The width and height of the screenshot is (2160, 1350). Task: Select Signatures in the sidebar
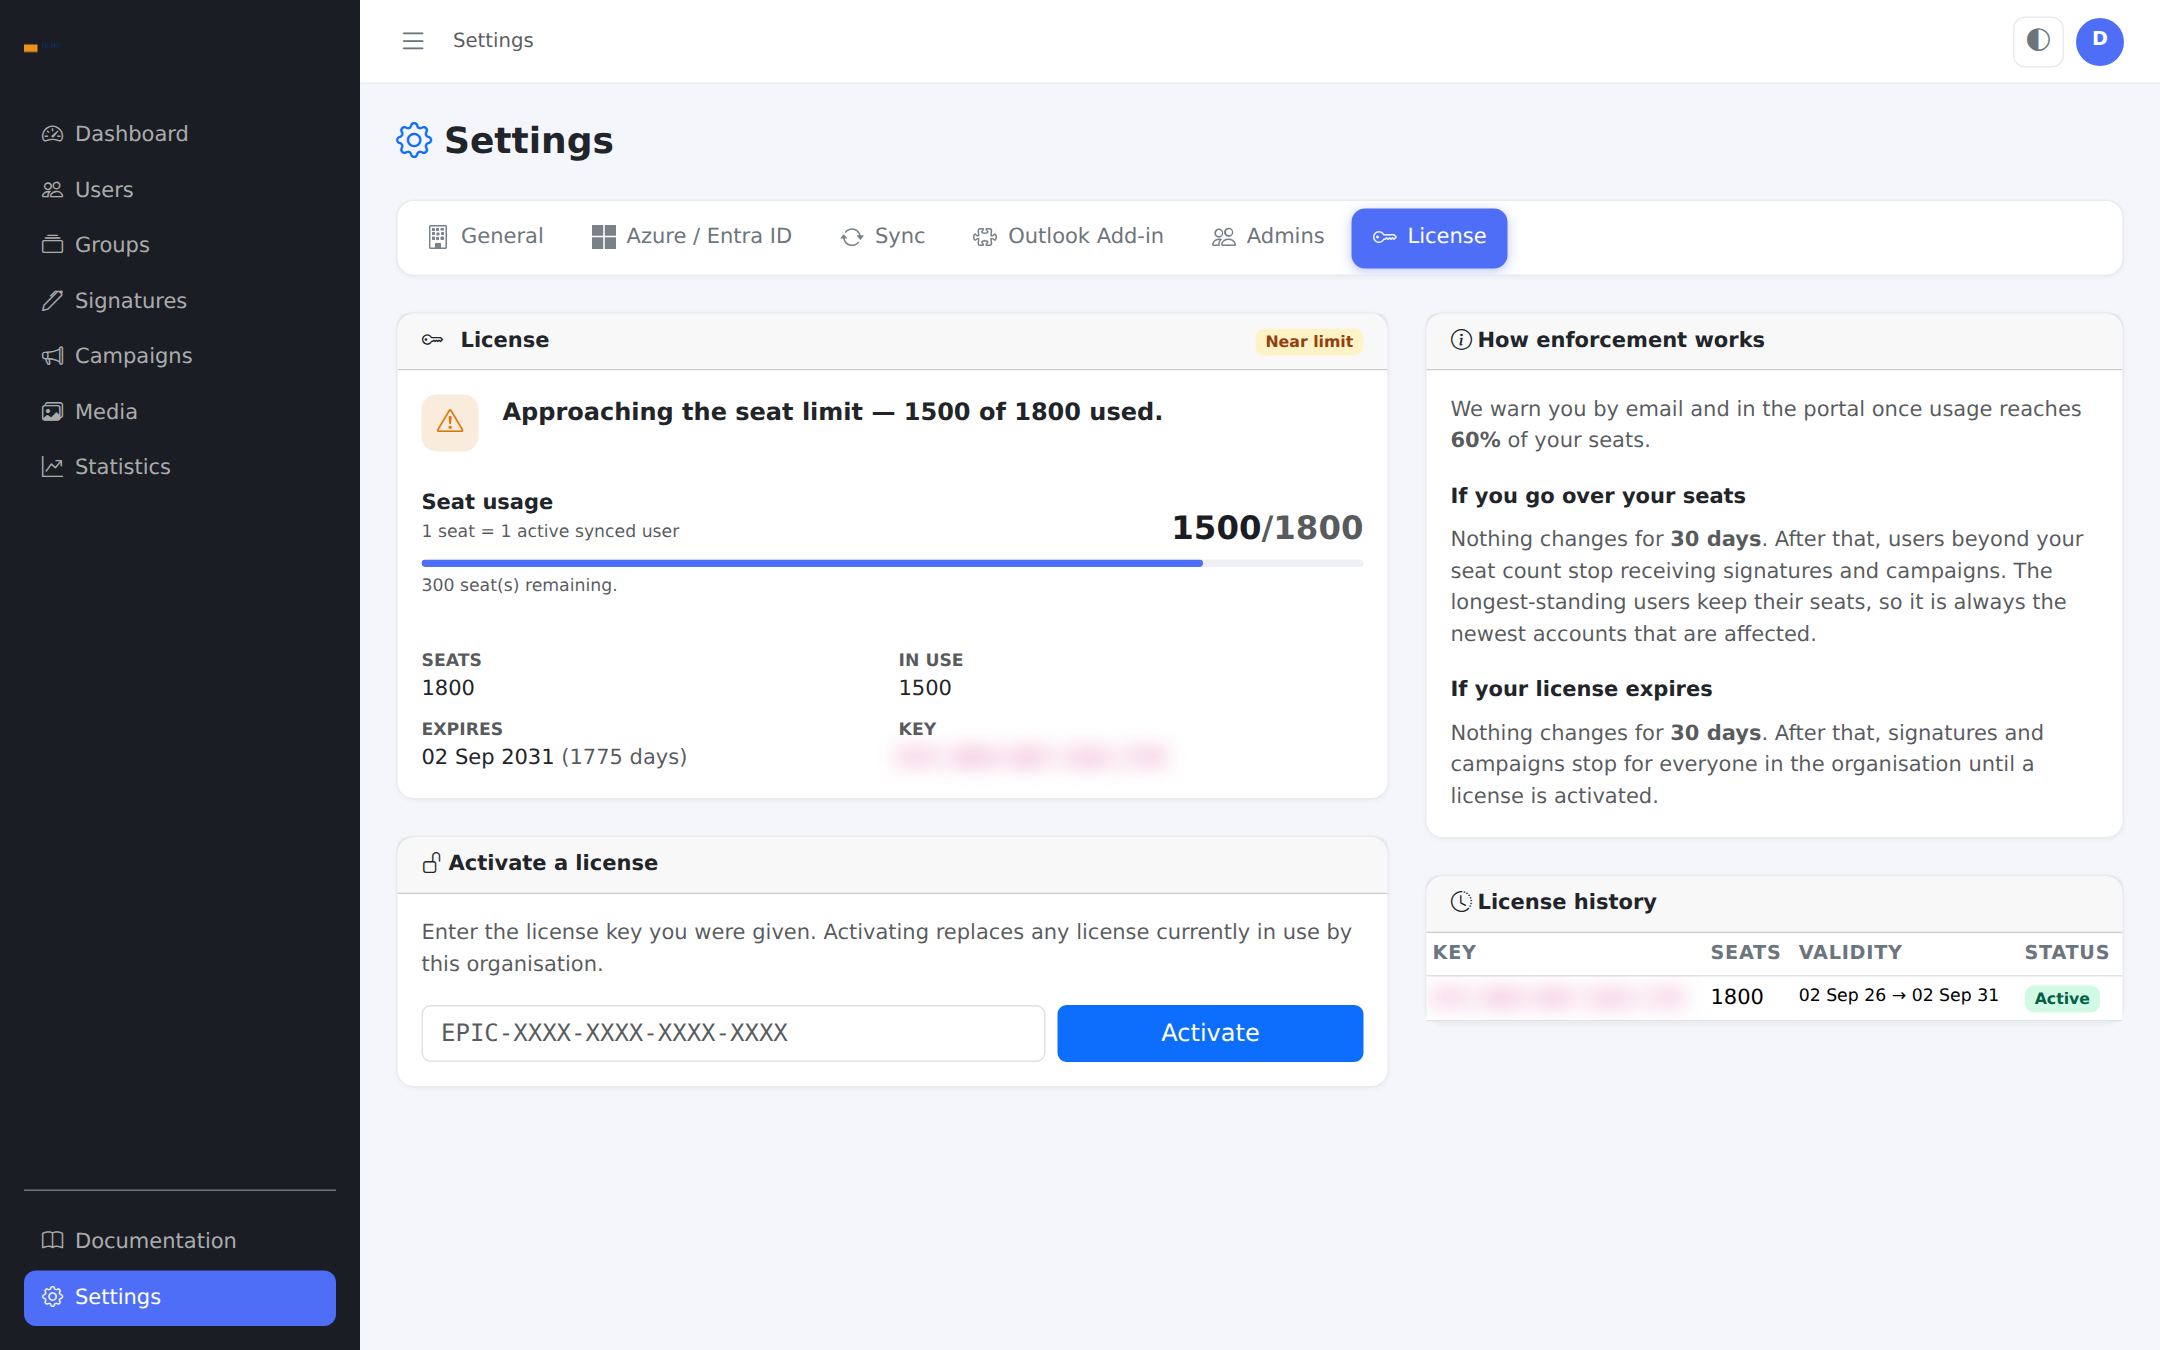pos(180,301)
